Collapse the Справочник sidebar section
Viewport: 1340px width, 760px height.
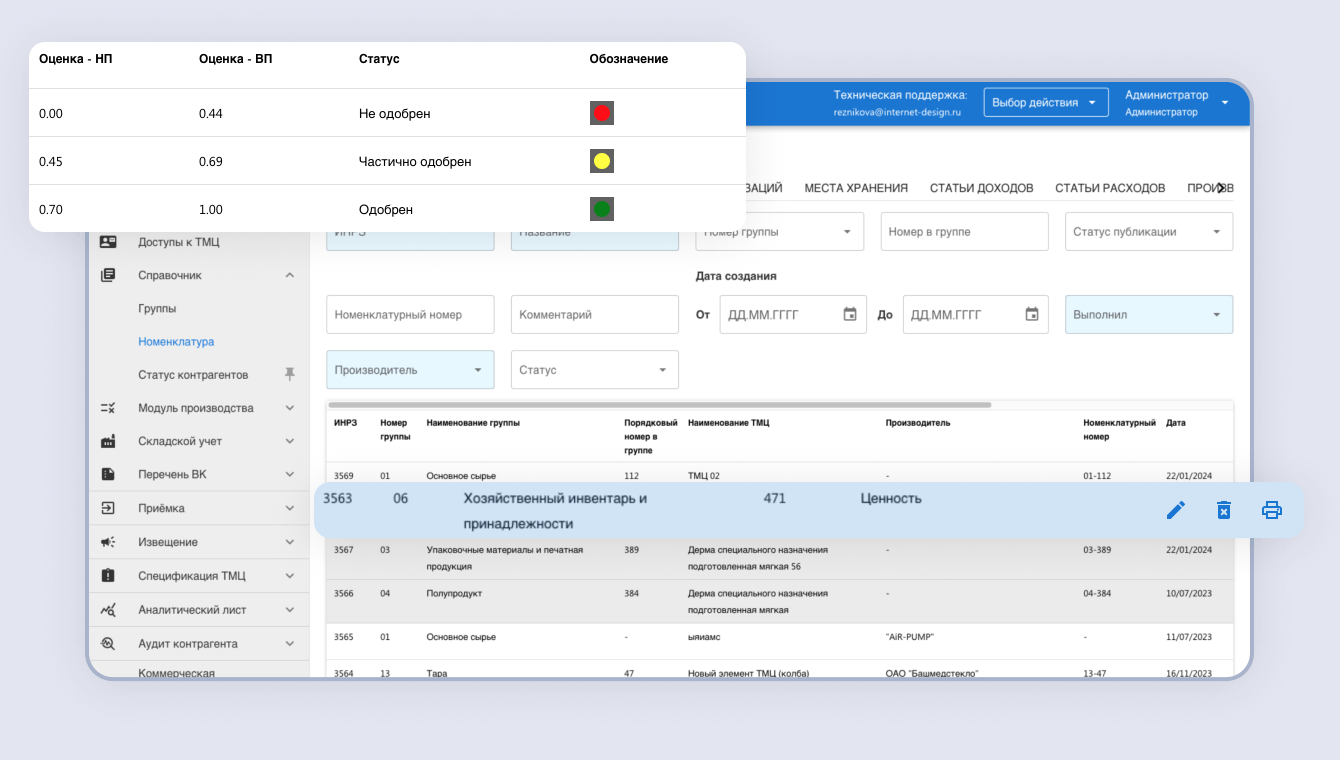pos(289,275)
